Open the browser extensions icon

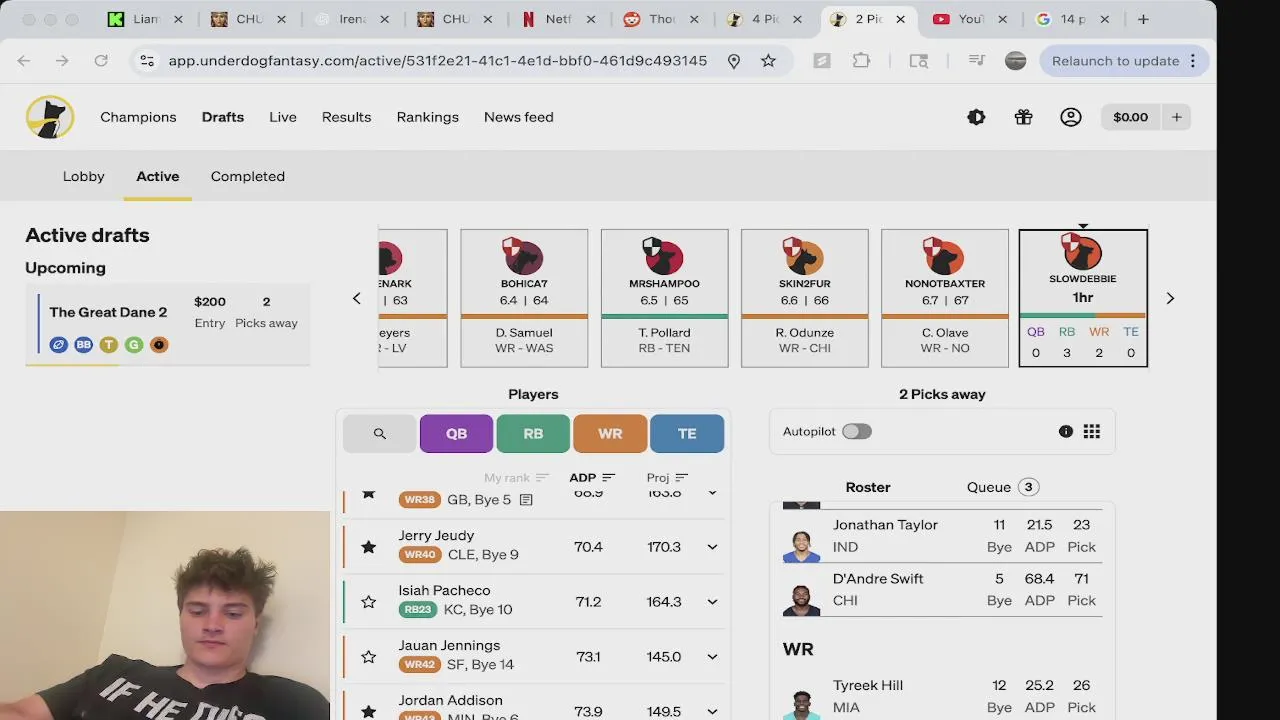click(x=861, y=61)
